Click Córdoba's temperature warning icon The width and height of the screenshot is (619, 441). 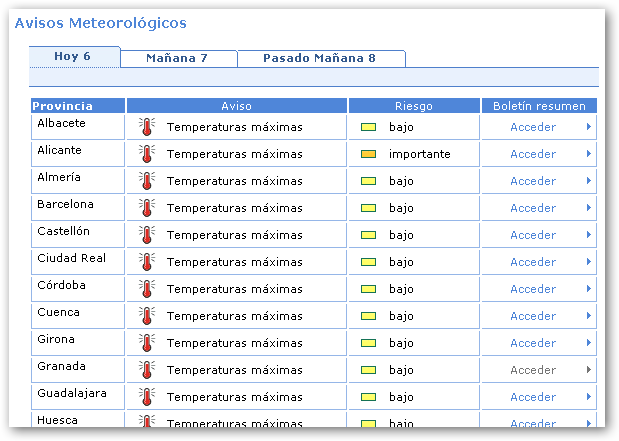147,289
